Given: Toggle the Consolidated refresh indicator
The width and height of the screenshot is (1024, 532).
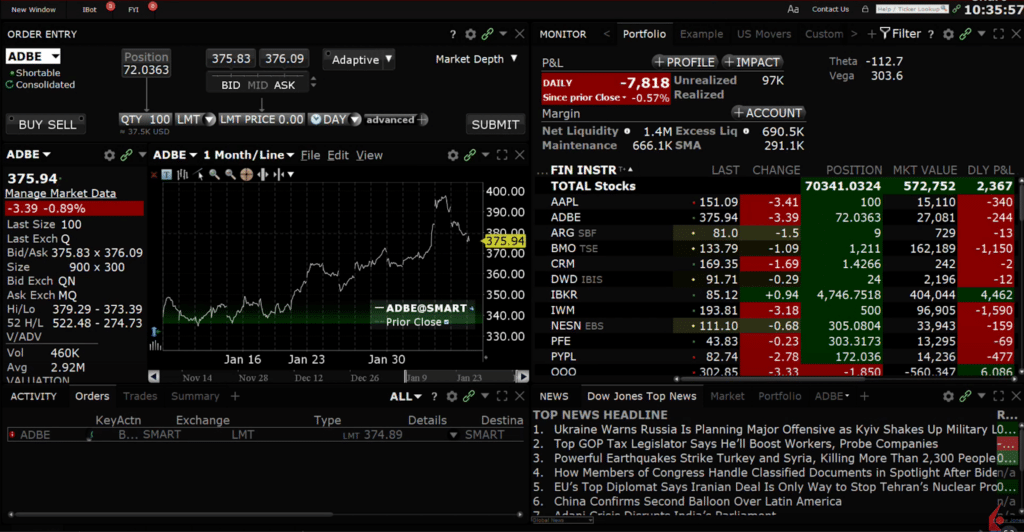Looking at the screenshot, I should pyautogui.click(x=10, y=84).
